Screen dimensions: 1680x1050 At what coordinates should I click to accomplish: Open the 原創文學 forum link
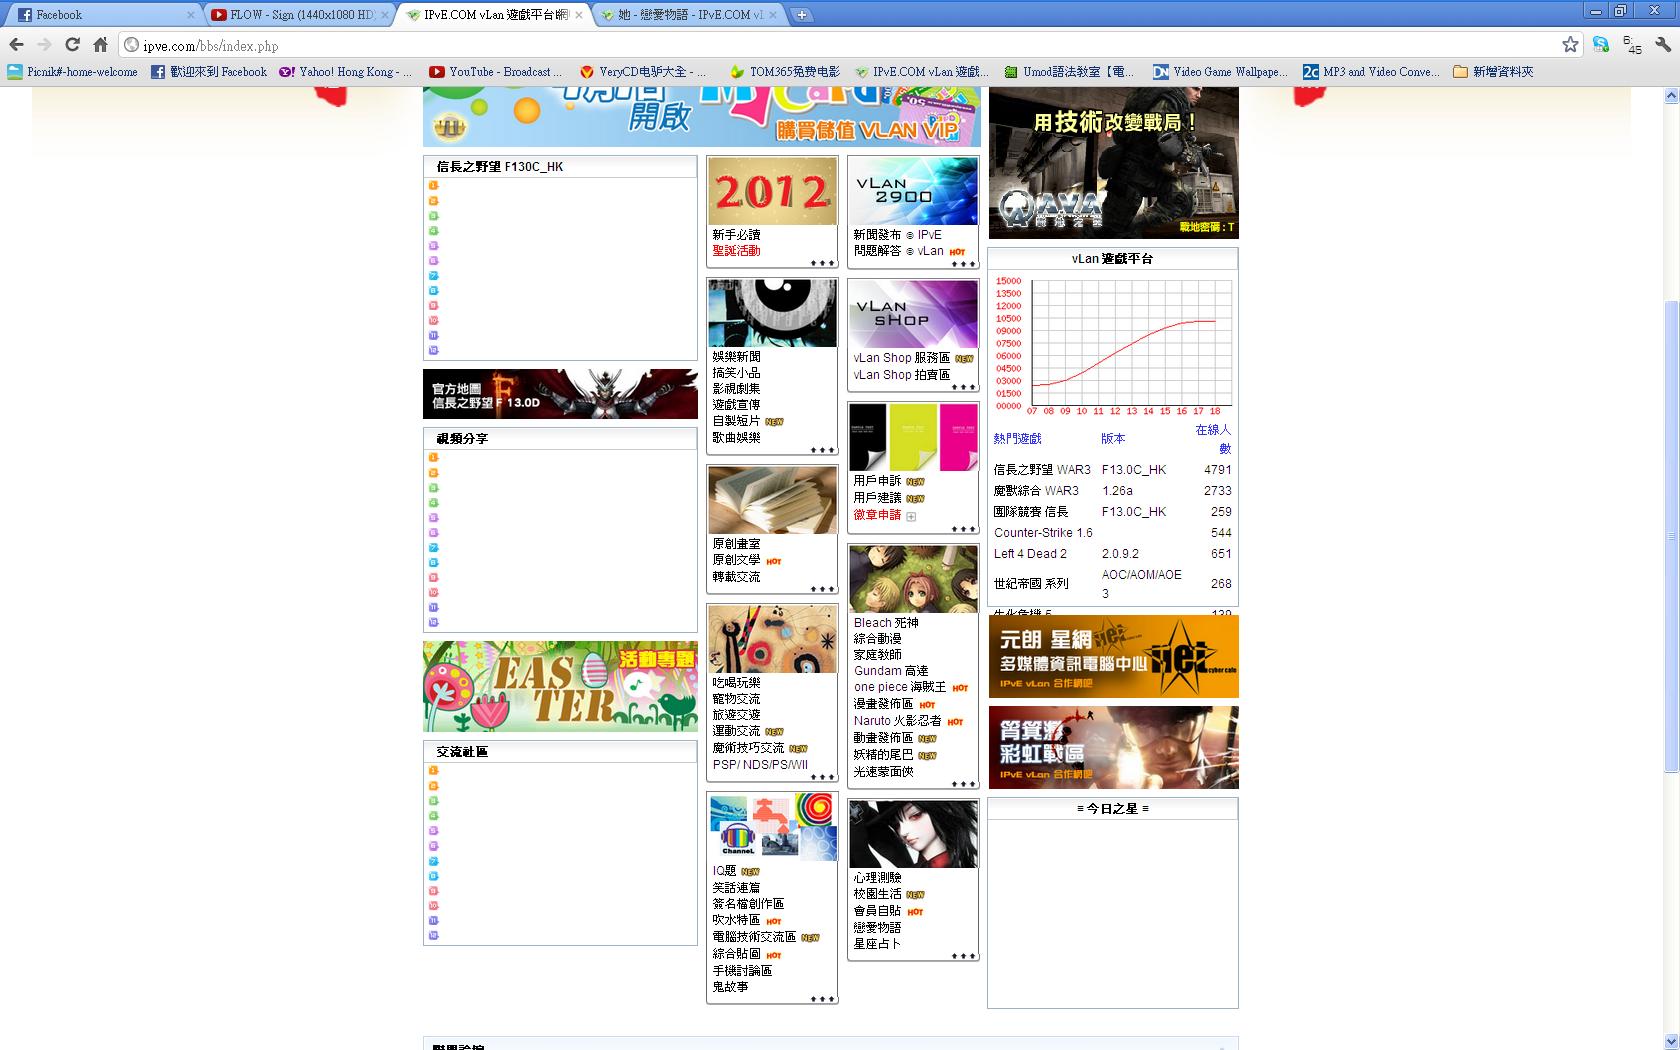pyautogui.click(x=736, y=560)
